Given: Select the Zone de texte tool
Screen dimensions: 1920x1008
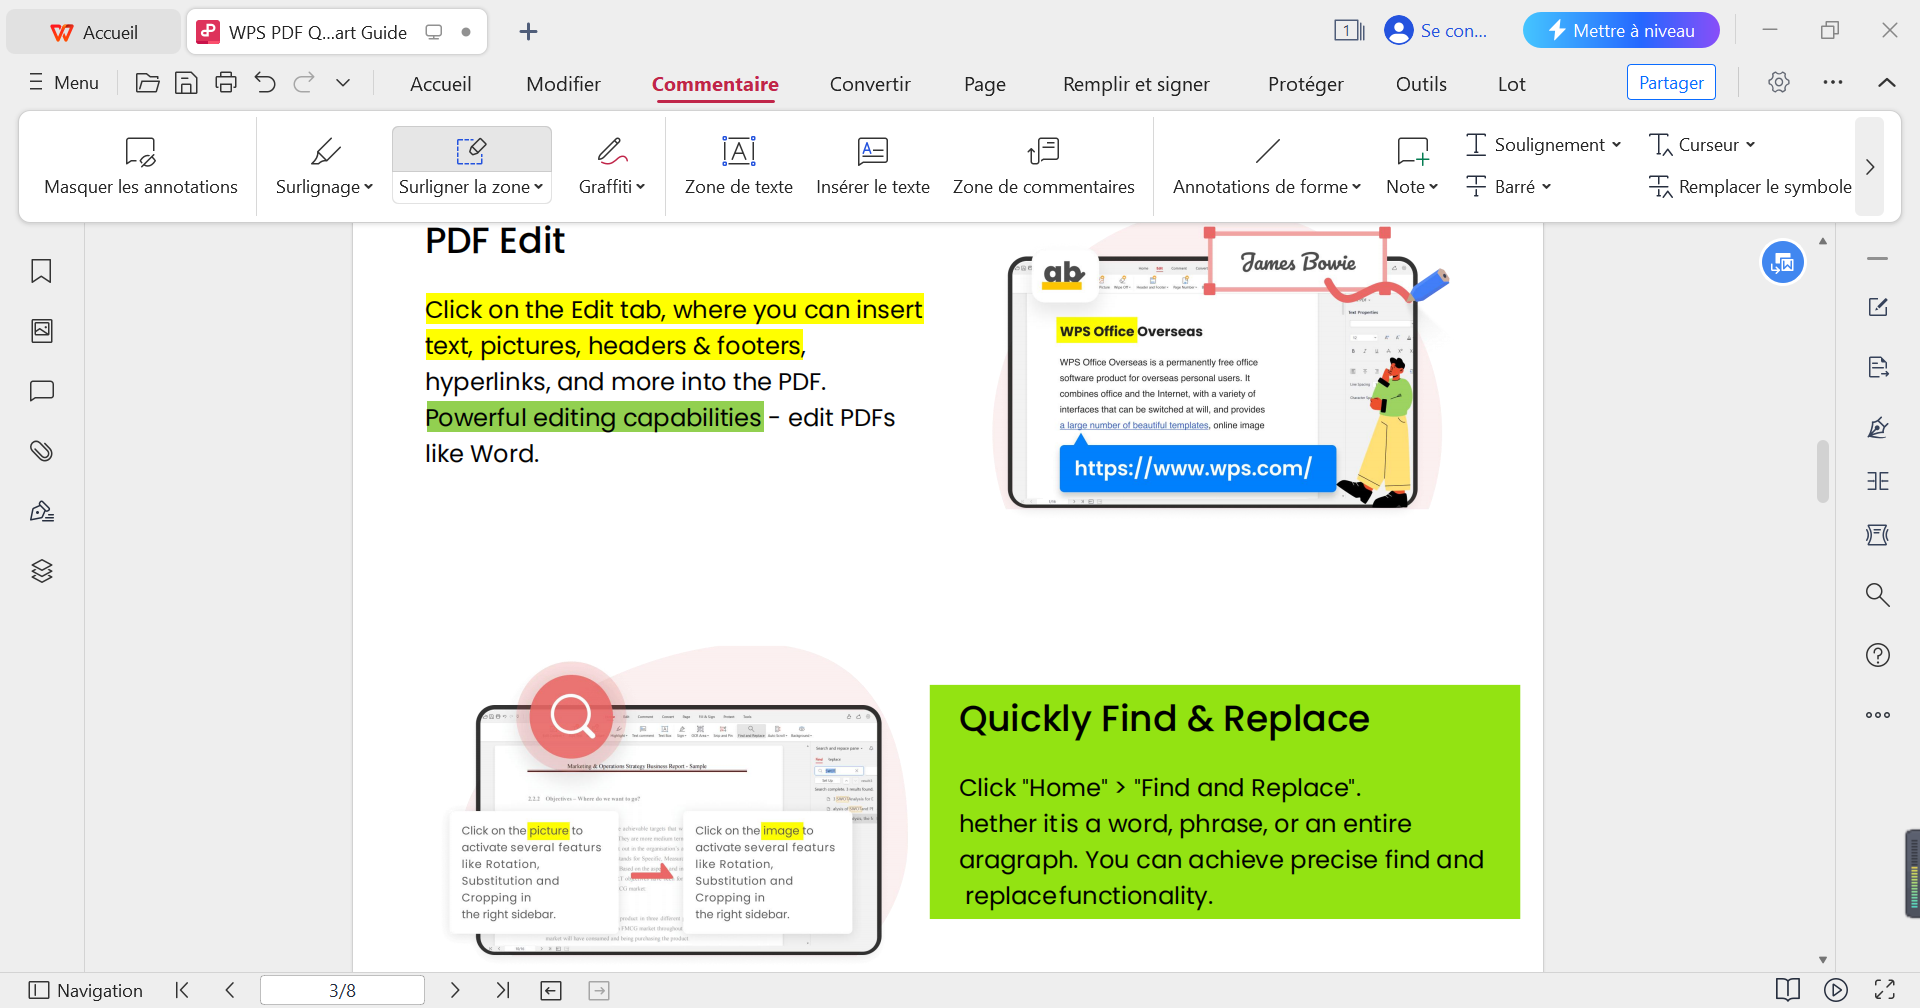Looking at the screenshot, I should point(739,166).
